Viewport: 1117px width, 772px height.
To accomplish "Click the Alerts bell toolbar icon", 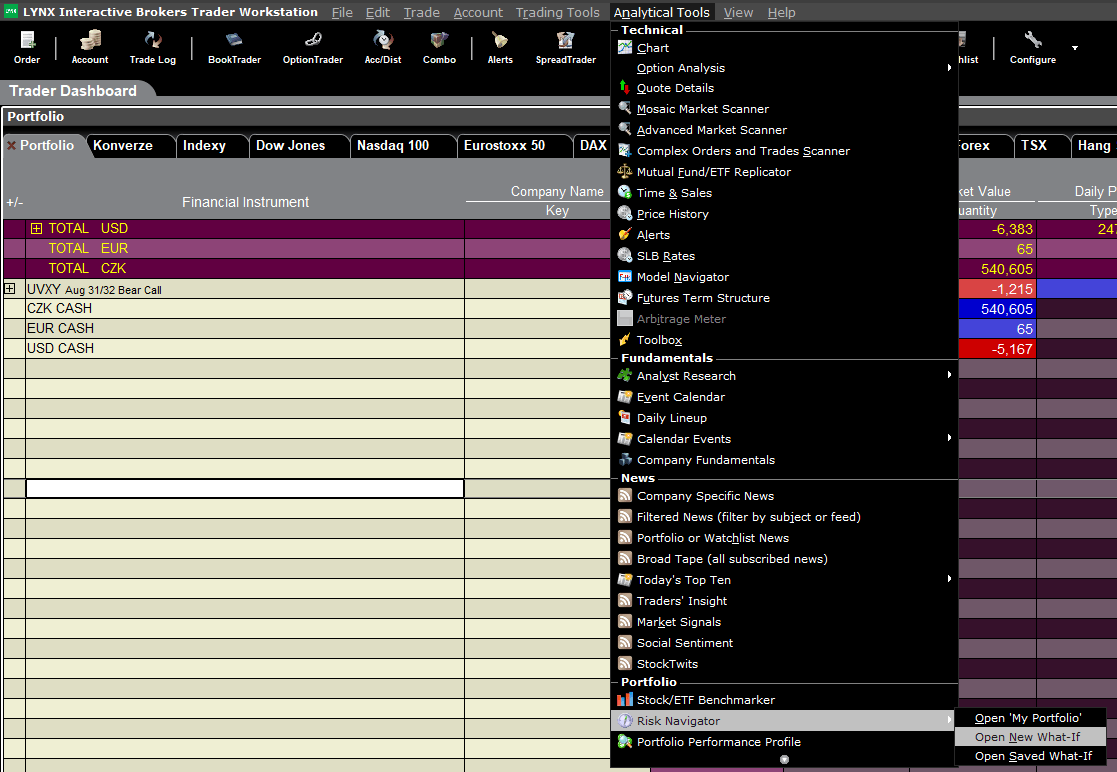I will click(499, 47).
